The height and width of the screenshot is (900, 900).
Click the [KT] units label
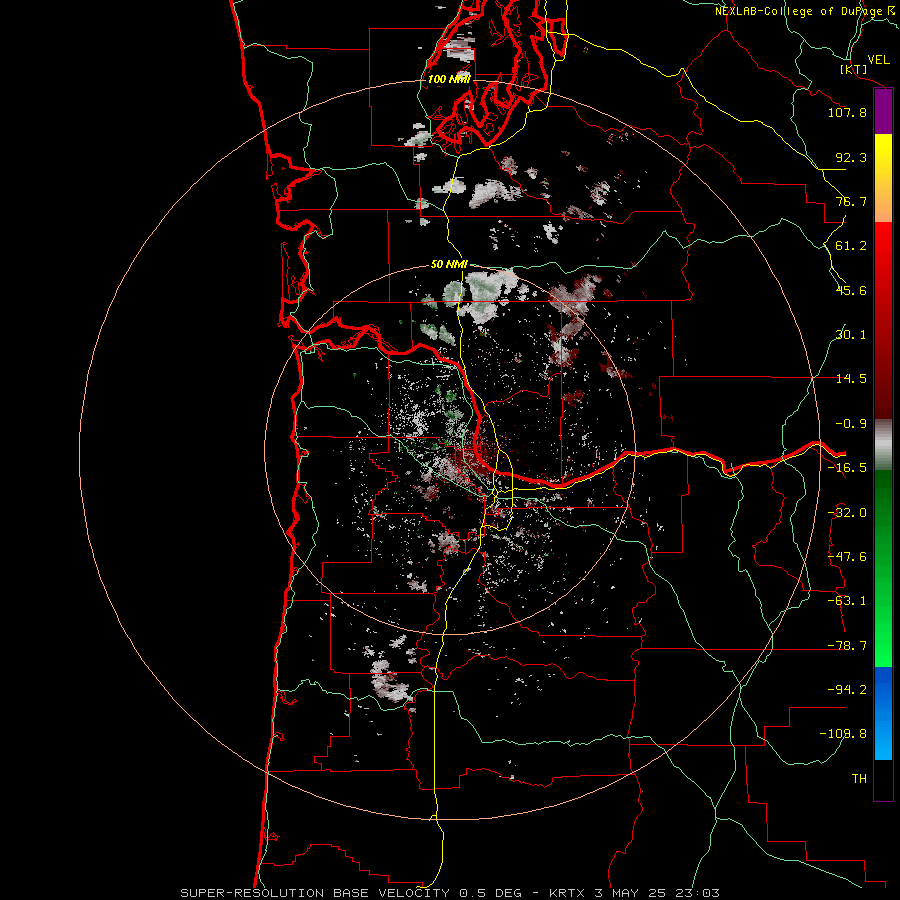point(854,69)
